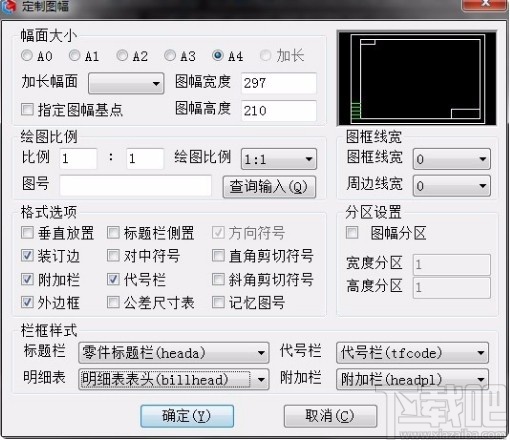Uncheck the 装订边 checkbox
Image resolution: width=510 pixels, height=440 pixels.
point(27,256)
